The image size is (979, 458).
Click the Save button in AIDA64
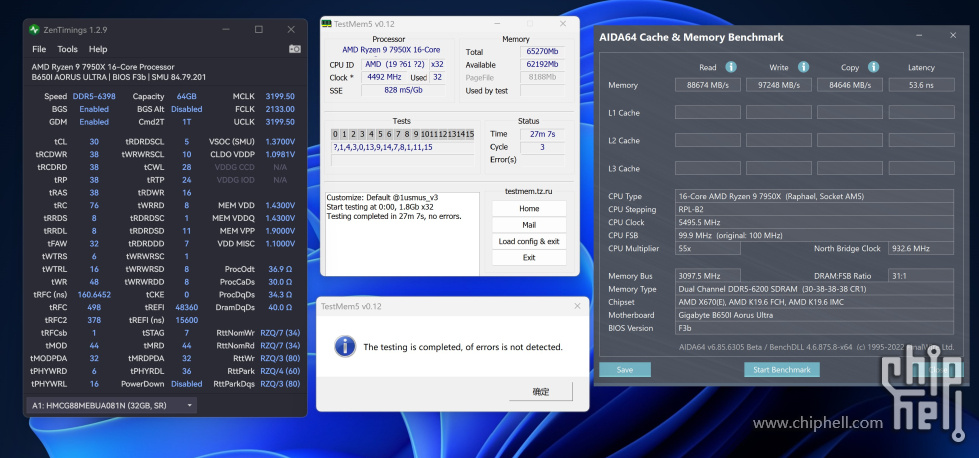pos(625,369)
